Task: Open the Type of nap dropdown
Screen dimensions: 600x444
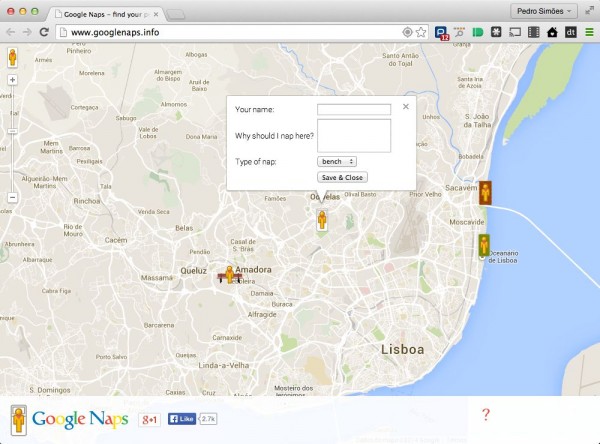Action: [x=337, y=162]
